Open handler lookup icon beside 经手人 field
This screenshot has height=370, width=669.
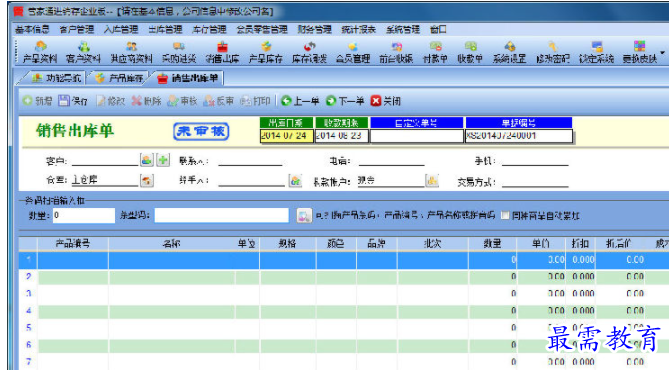(x=295, y=181)
